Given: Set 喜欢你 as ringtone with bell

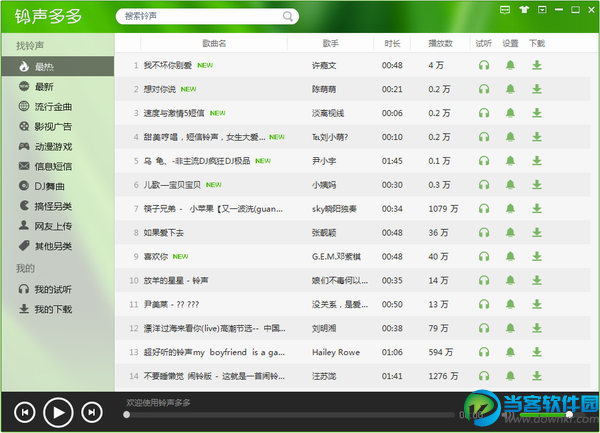Looking at the screenshot, I should pos(510,257).
